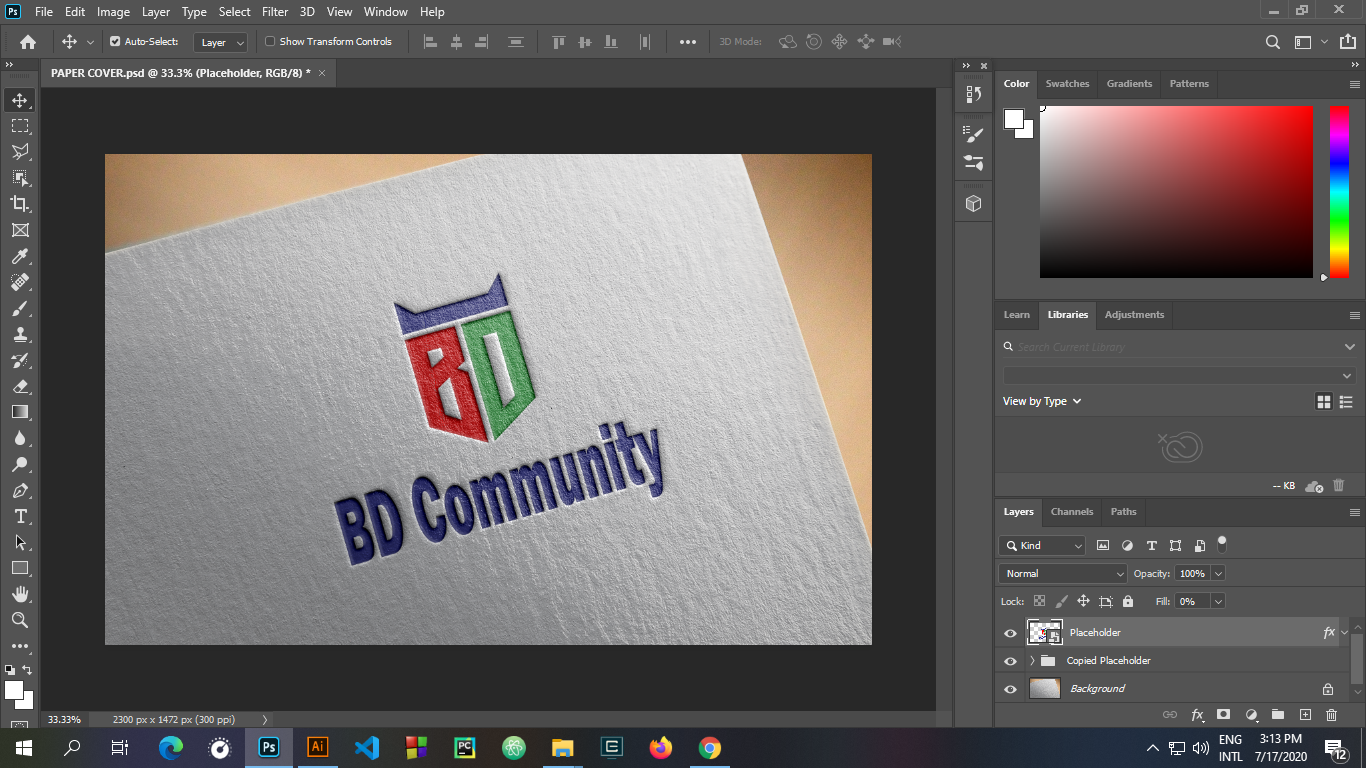This screenshot has width=1366, height=768.
Task: Select the Object Selection tool
Action: 20,178
